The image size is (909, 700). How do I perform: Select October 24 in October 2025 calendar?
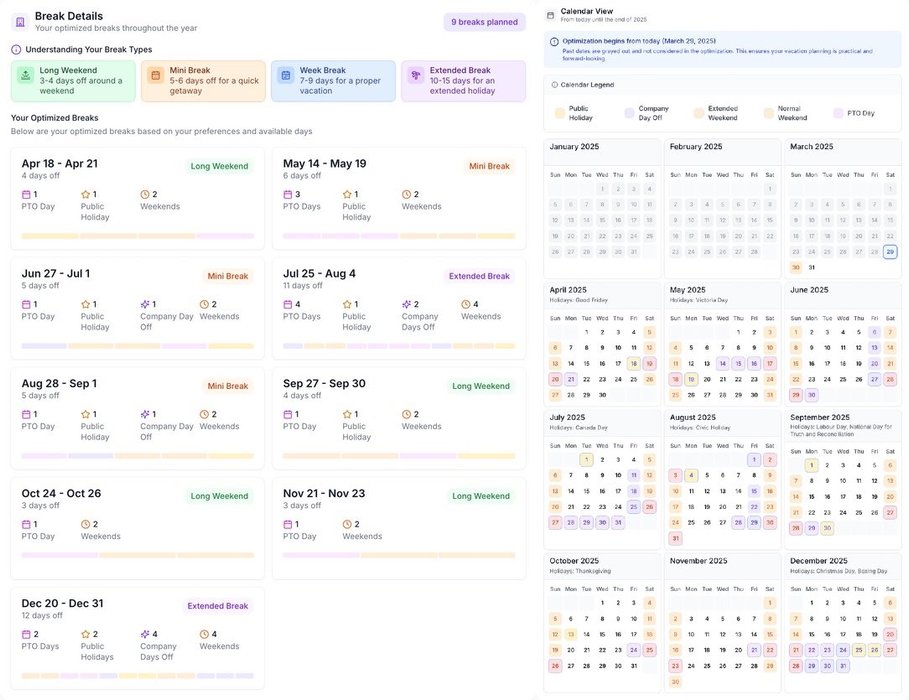[x=634, y=650]
